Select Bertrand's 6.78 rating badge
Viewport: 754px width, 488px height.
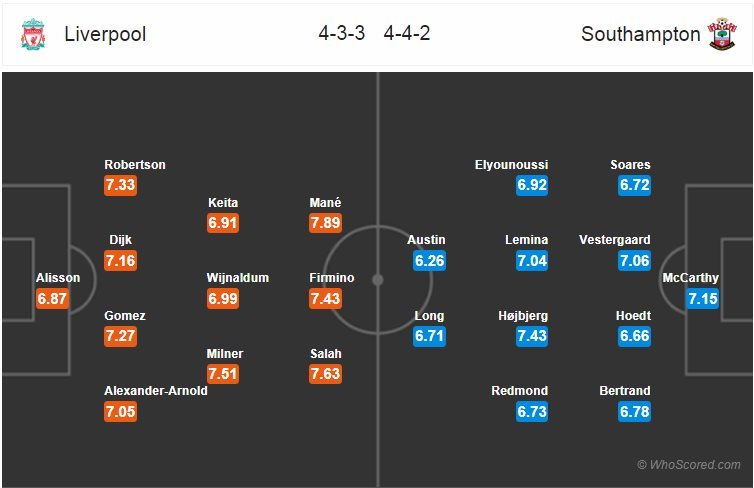pos(633,411)
